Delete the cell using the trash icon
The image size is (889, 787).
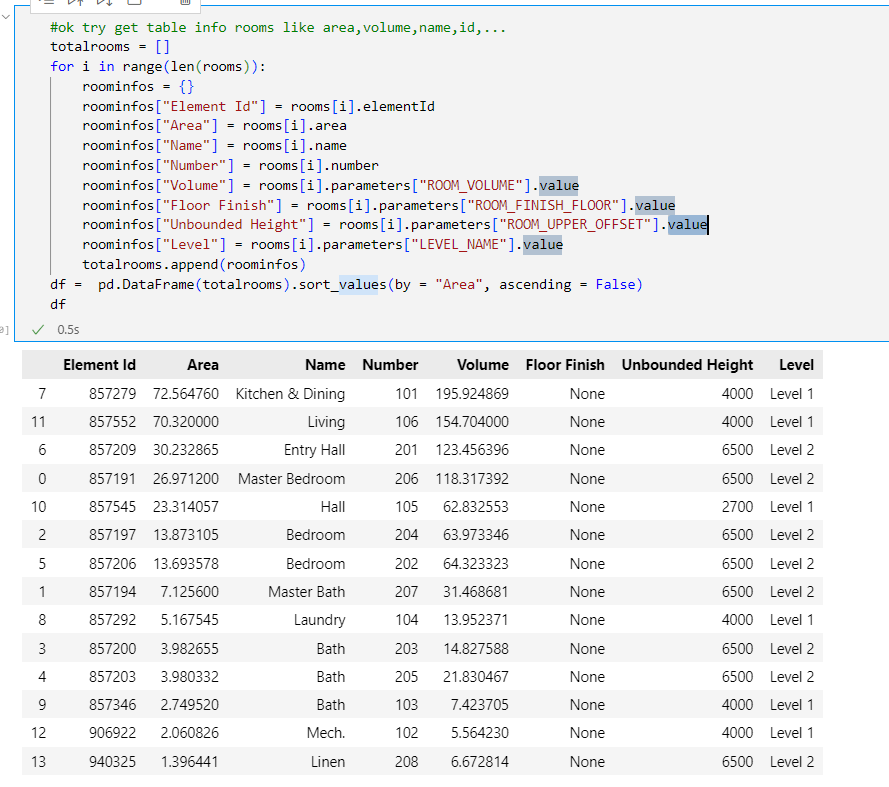(185, 3)
